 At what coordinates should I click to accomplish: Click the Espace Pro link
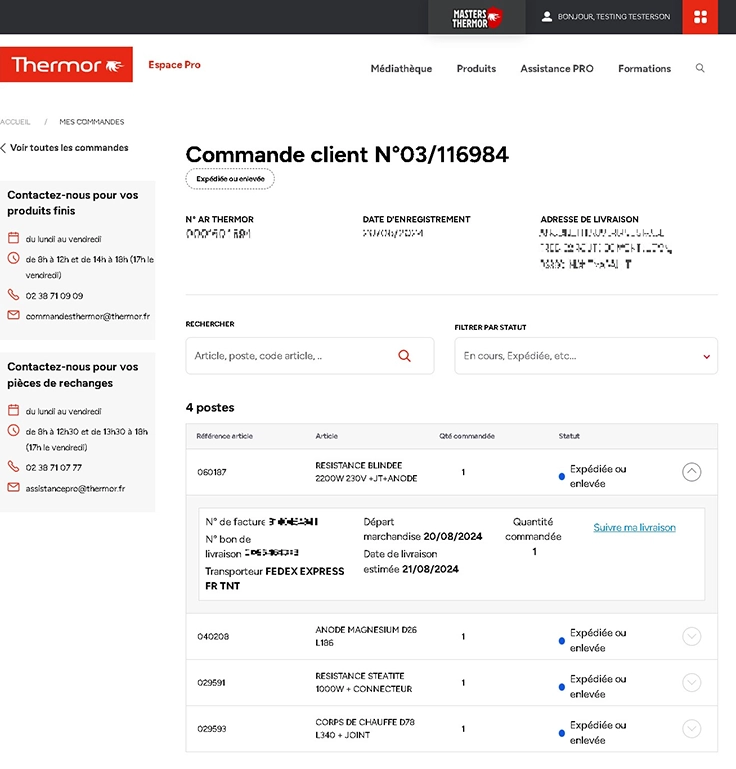click(174, 65)
